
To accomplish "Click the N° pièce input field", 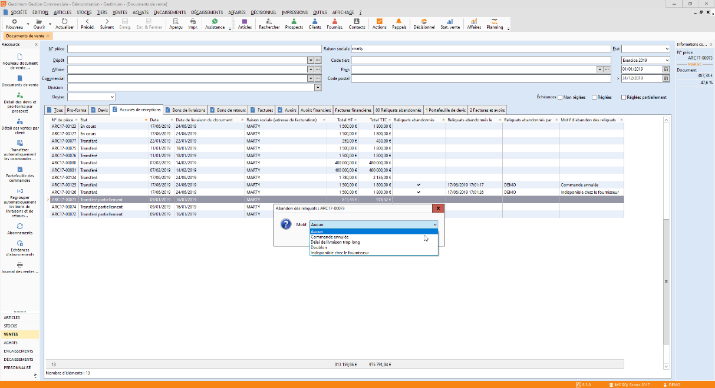I will point(194,48).
